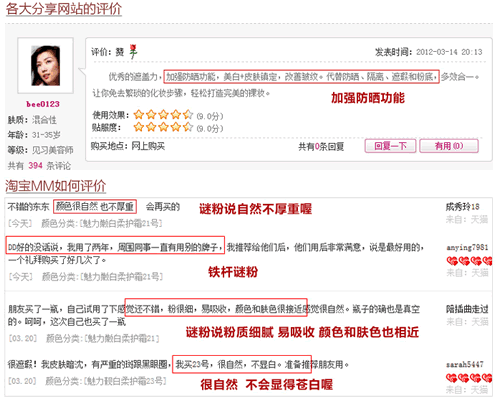Screen dimensions: 500x408
Task: Click the 各大分享网站的评价 heading
Action: (63, 9)
